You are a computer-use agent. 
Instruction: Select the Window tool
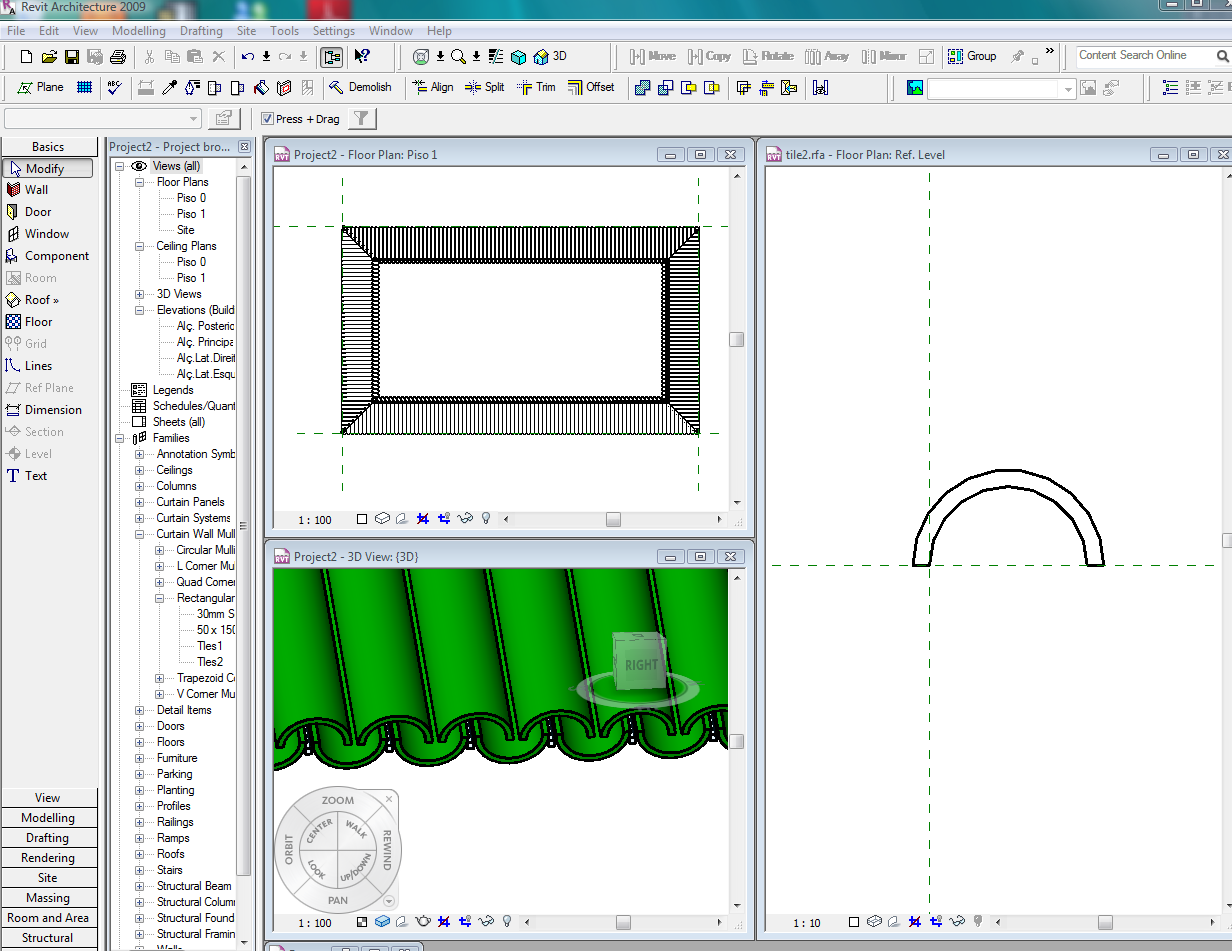46,234
